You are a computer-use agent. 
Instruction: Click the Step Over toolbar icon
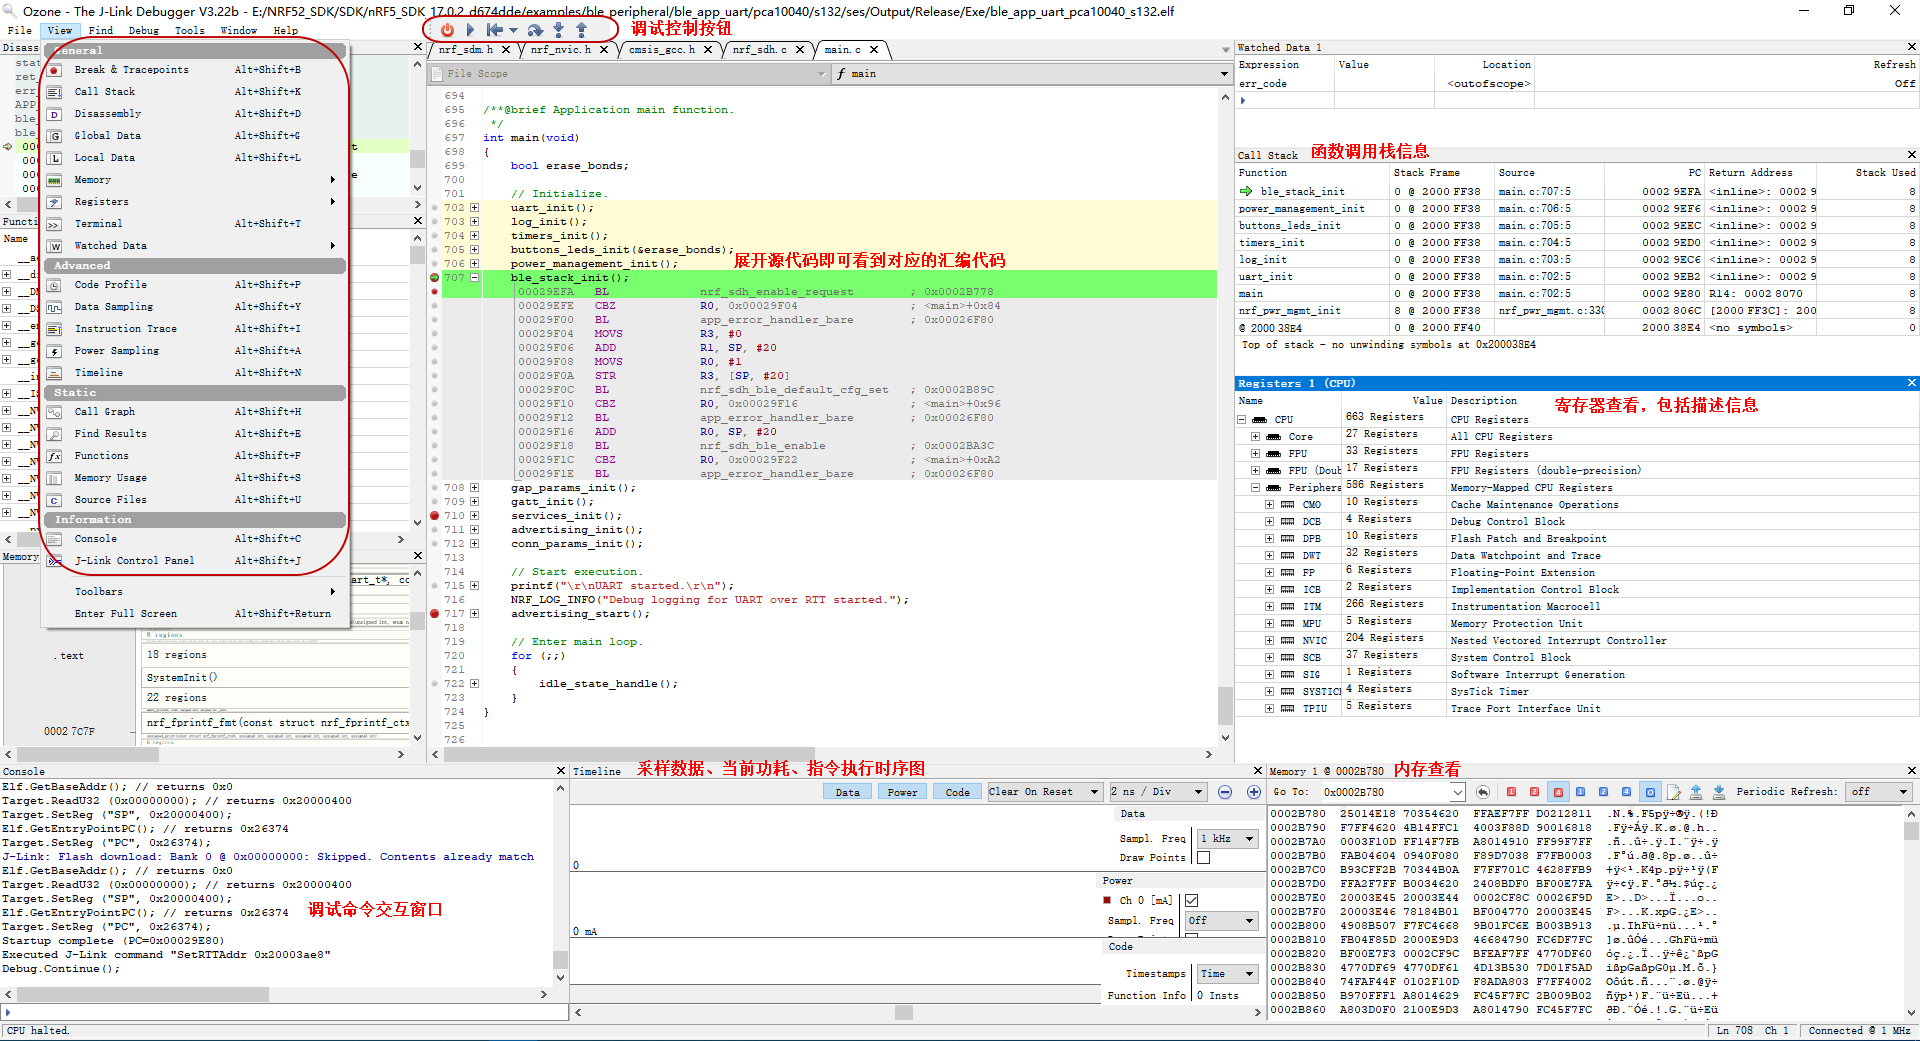tap(535, 30)
